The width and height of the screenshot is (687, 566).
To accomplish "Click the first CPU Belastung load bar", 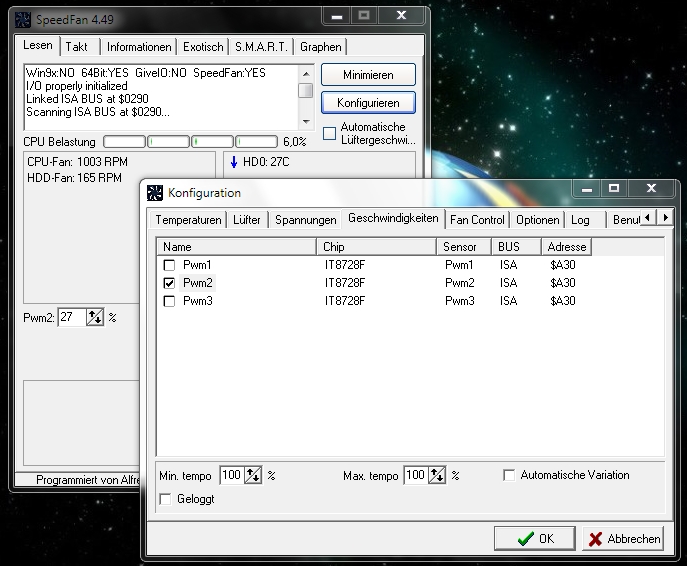I will tap(124, 142).
